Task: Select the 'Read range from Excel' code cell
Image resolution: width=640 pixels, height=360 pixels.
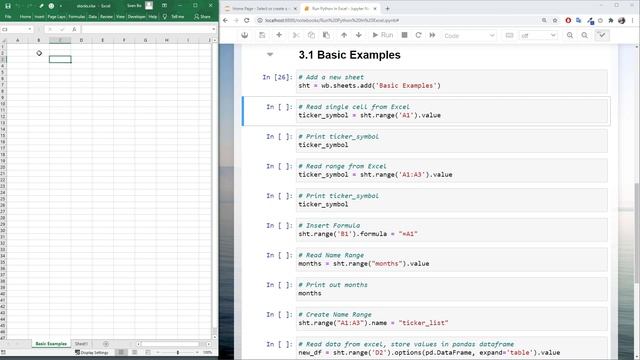Action: click(x=452, y=171)
